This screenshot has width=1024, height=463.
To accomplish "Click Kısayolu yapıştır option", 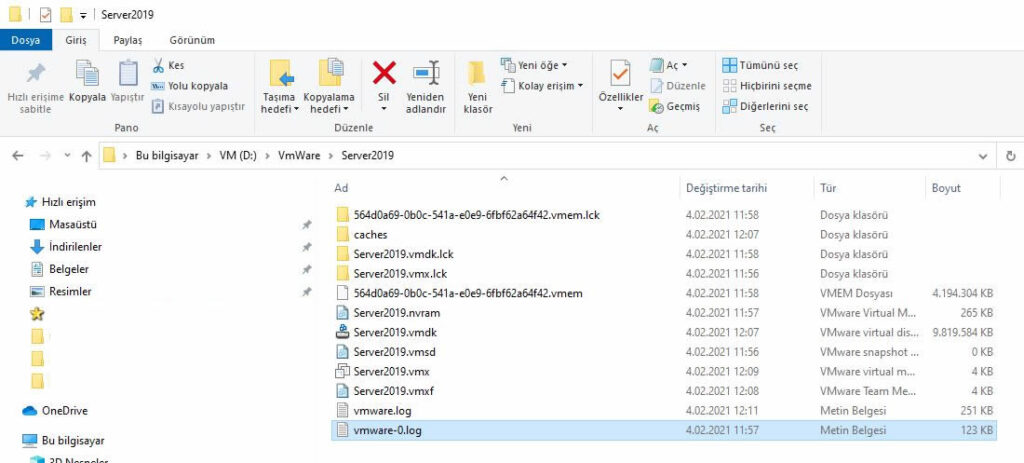I will [199, 106].
